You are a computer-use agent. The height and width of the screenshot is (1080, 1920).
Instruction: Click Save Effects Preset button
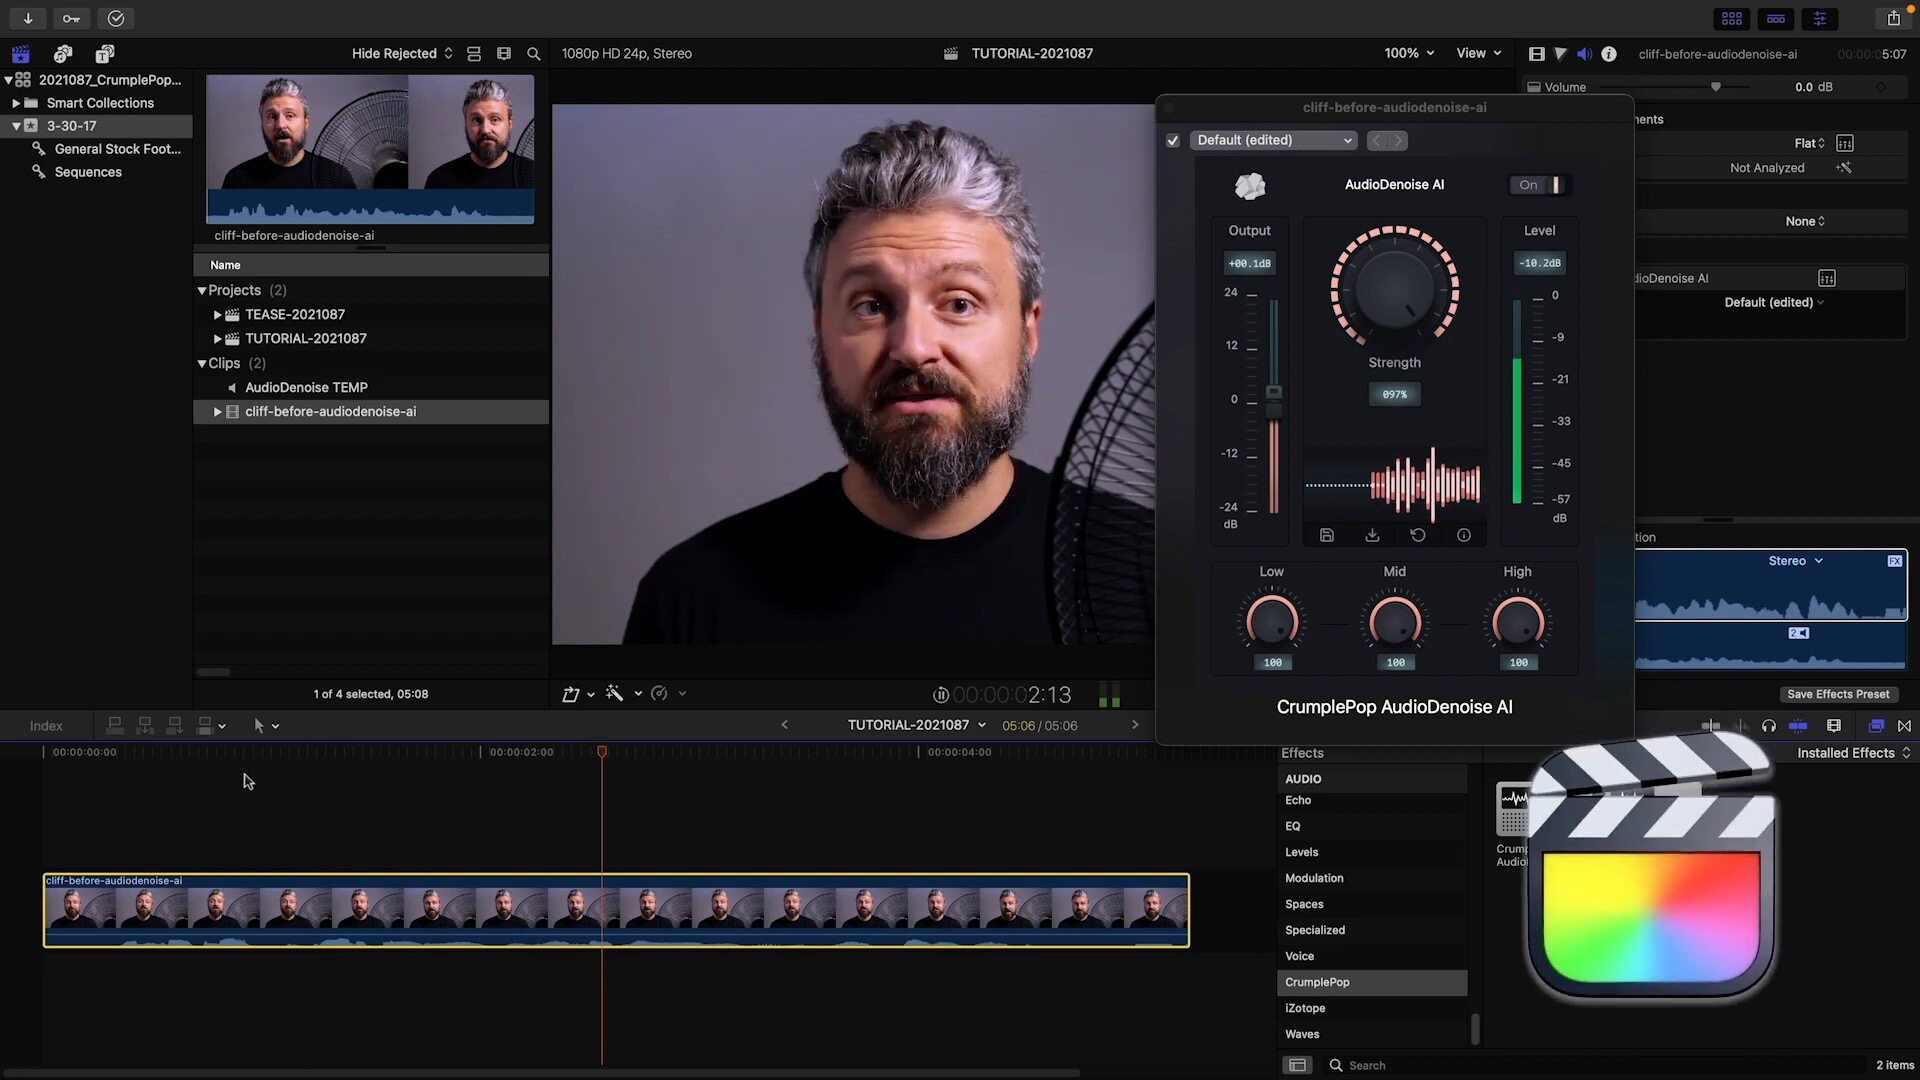1837,695
